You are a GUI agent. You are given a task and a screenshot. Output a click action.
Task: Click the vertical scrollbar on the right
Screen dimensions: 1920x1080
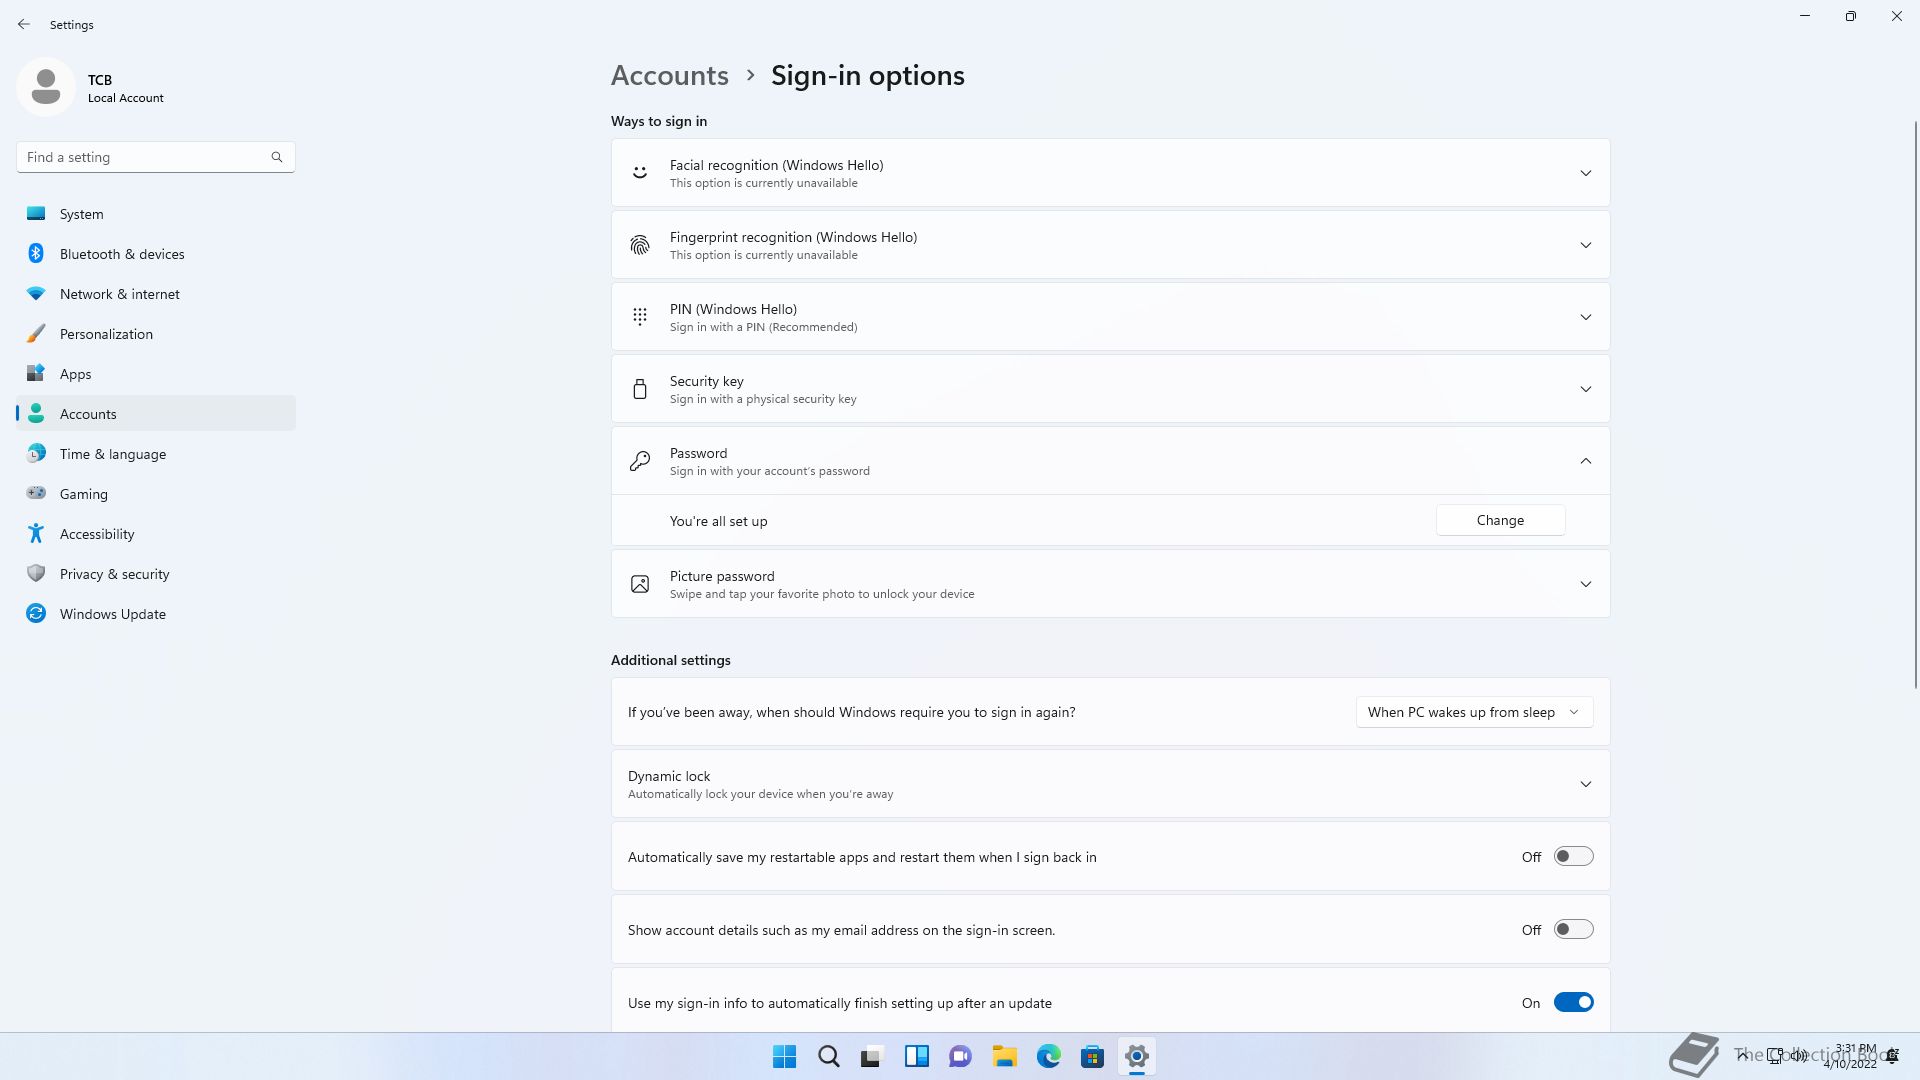pos(1915,404)
